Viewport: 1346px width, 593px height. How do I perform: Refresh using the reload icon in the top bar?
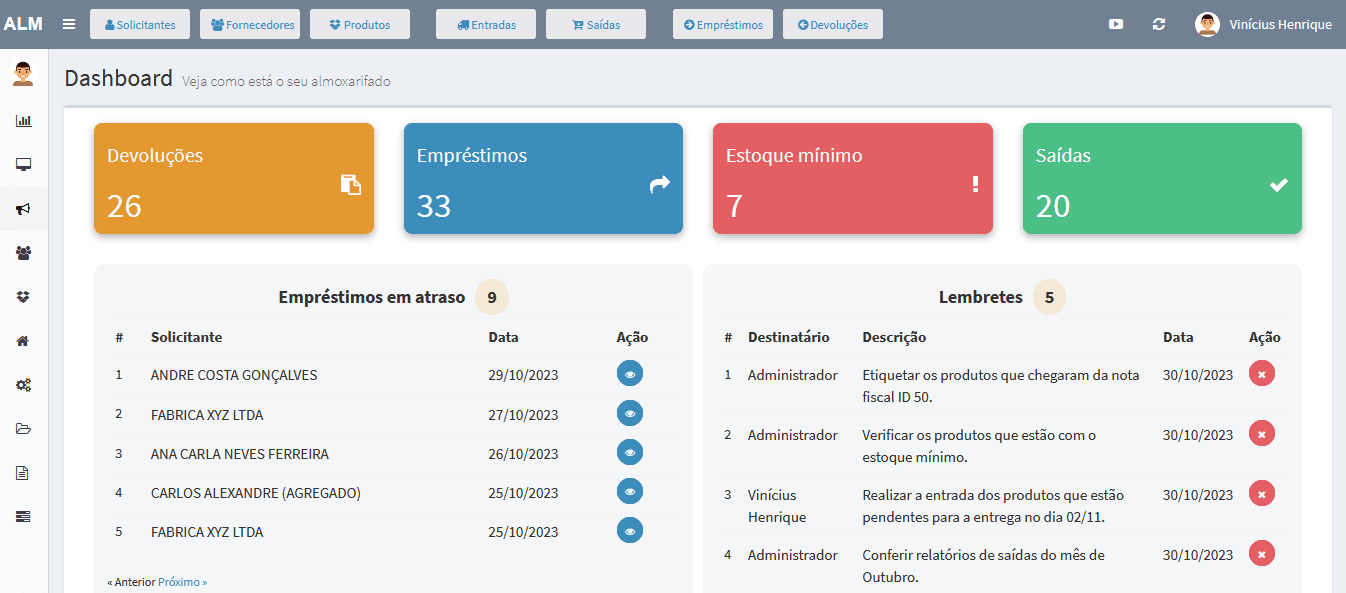click(x=1159, y=24)
